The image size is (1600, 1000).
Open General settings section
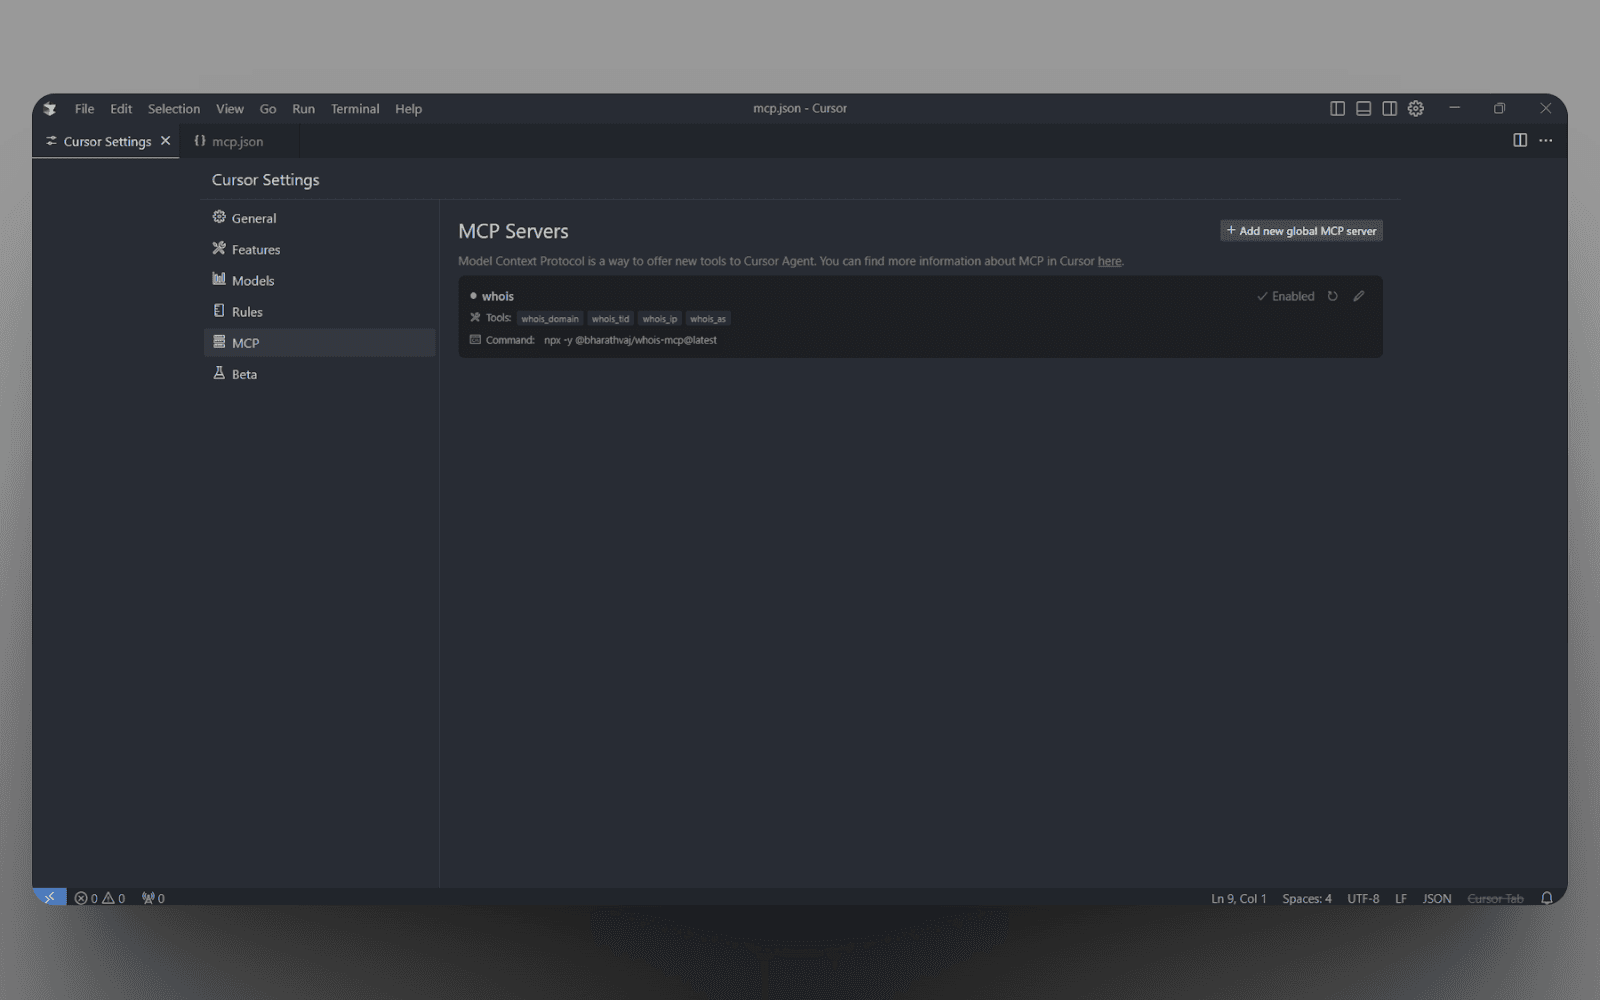[319, 218]
